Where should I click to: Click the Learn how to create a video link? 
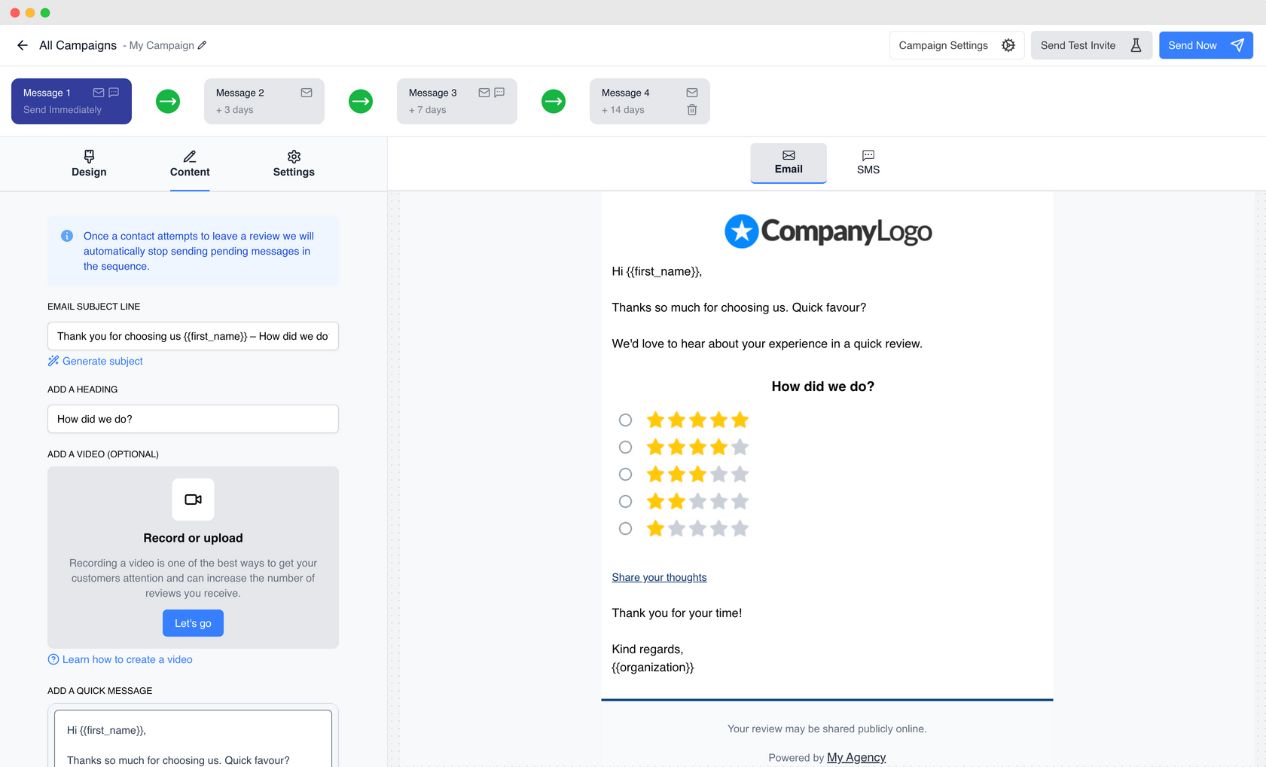[x=127, y=659]
